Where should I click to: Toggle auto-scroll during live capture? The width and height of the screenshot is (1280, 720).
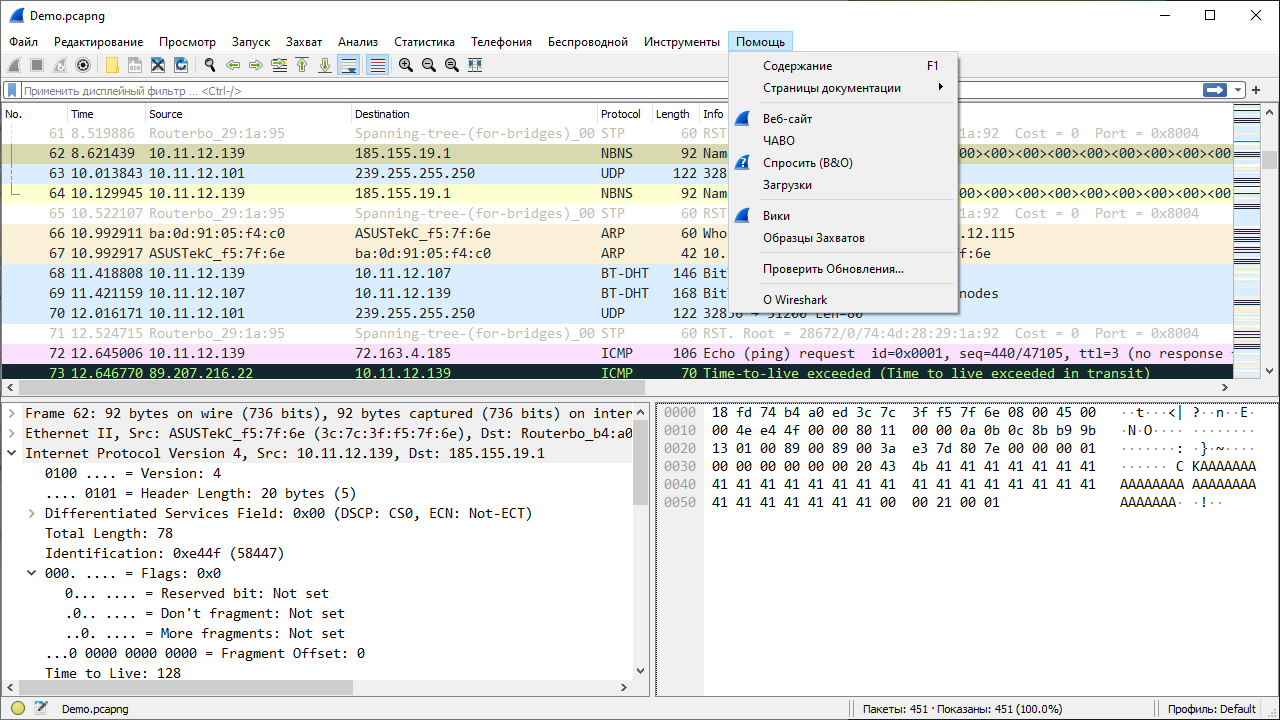348,65
